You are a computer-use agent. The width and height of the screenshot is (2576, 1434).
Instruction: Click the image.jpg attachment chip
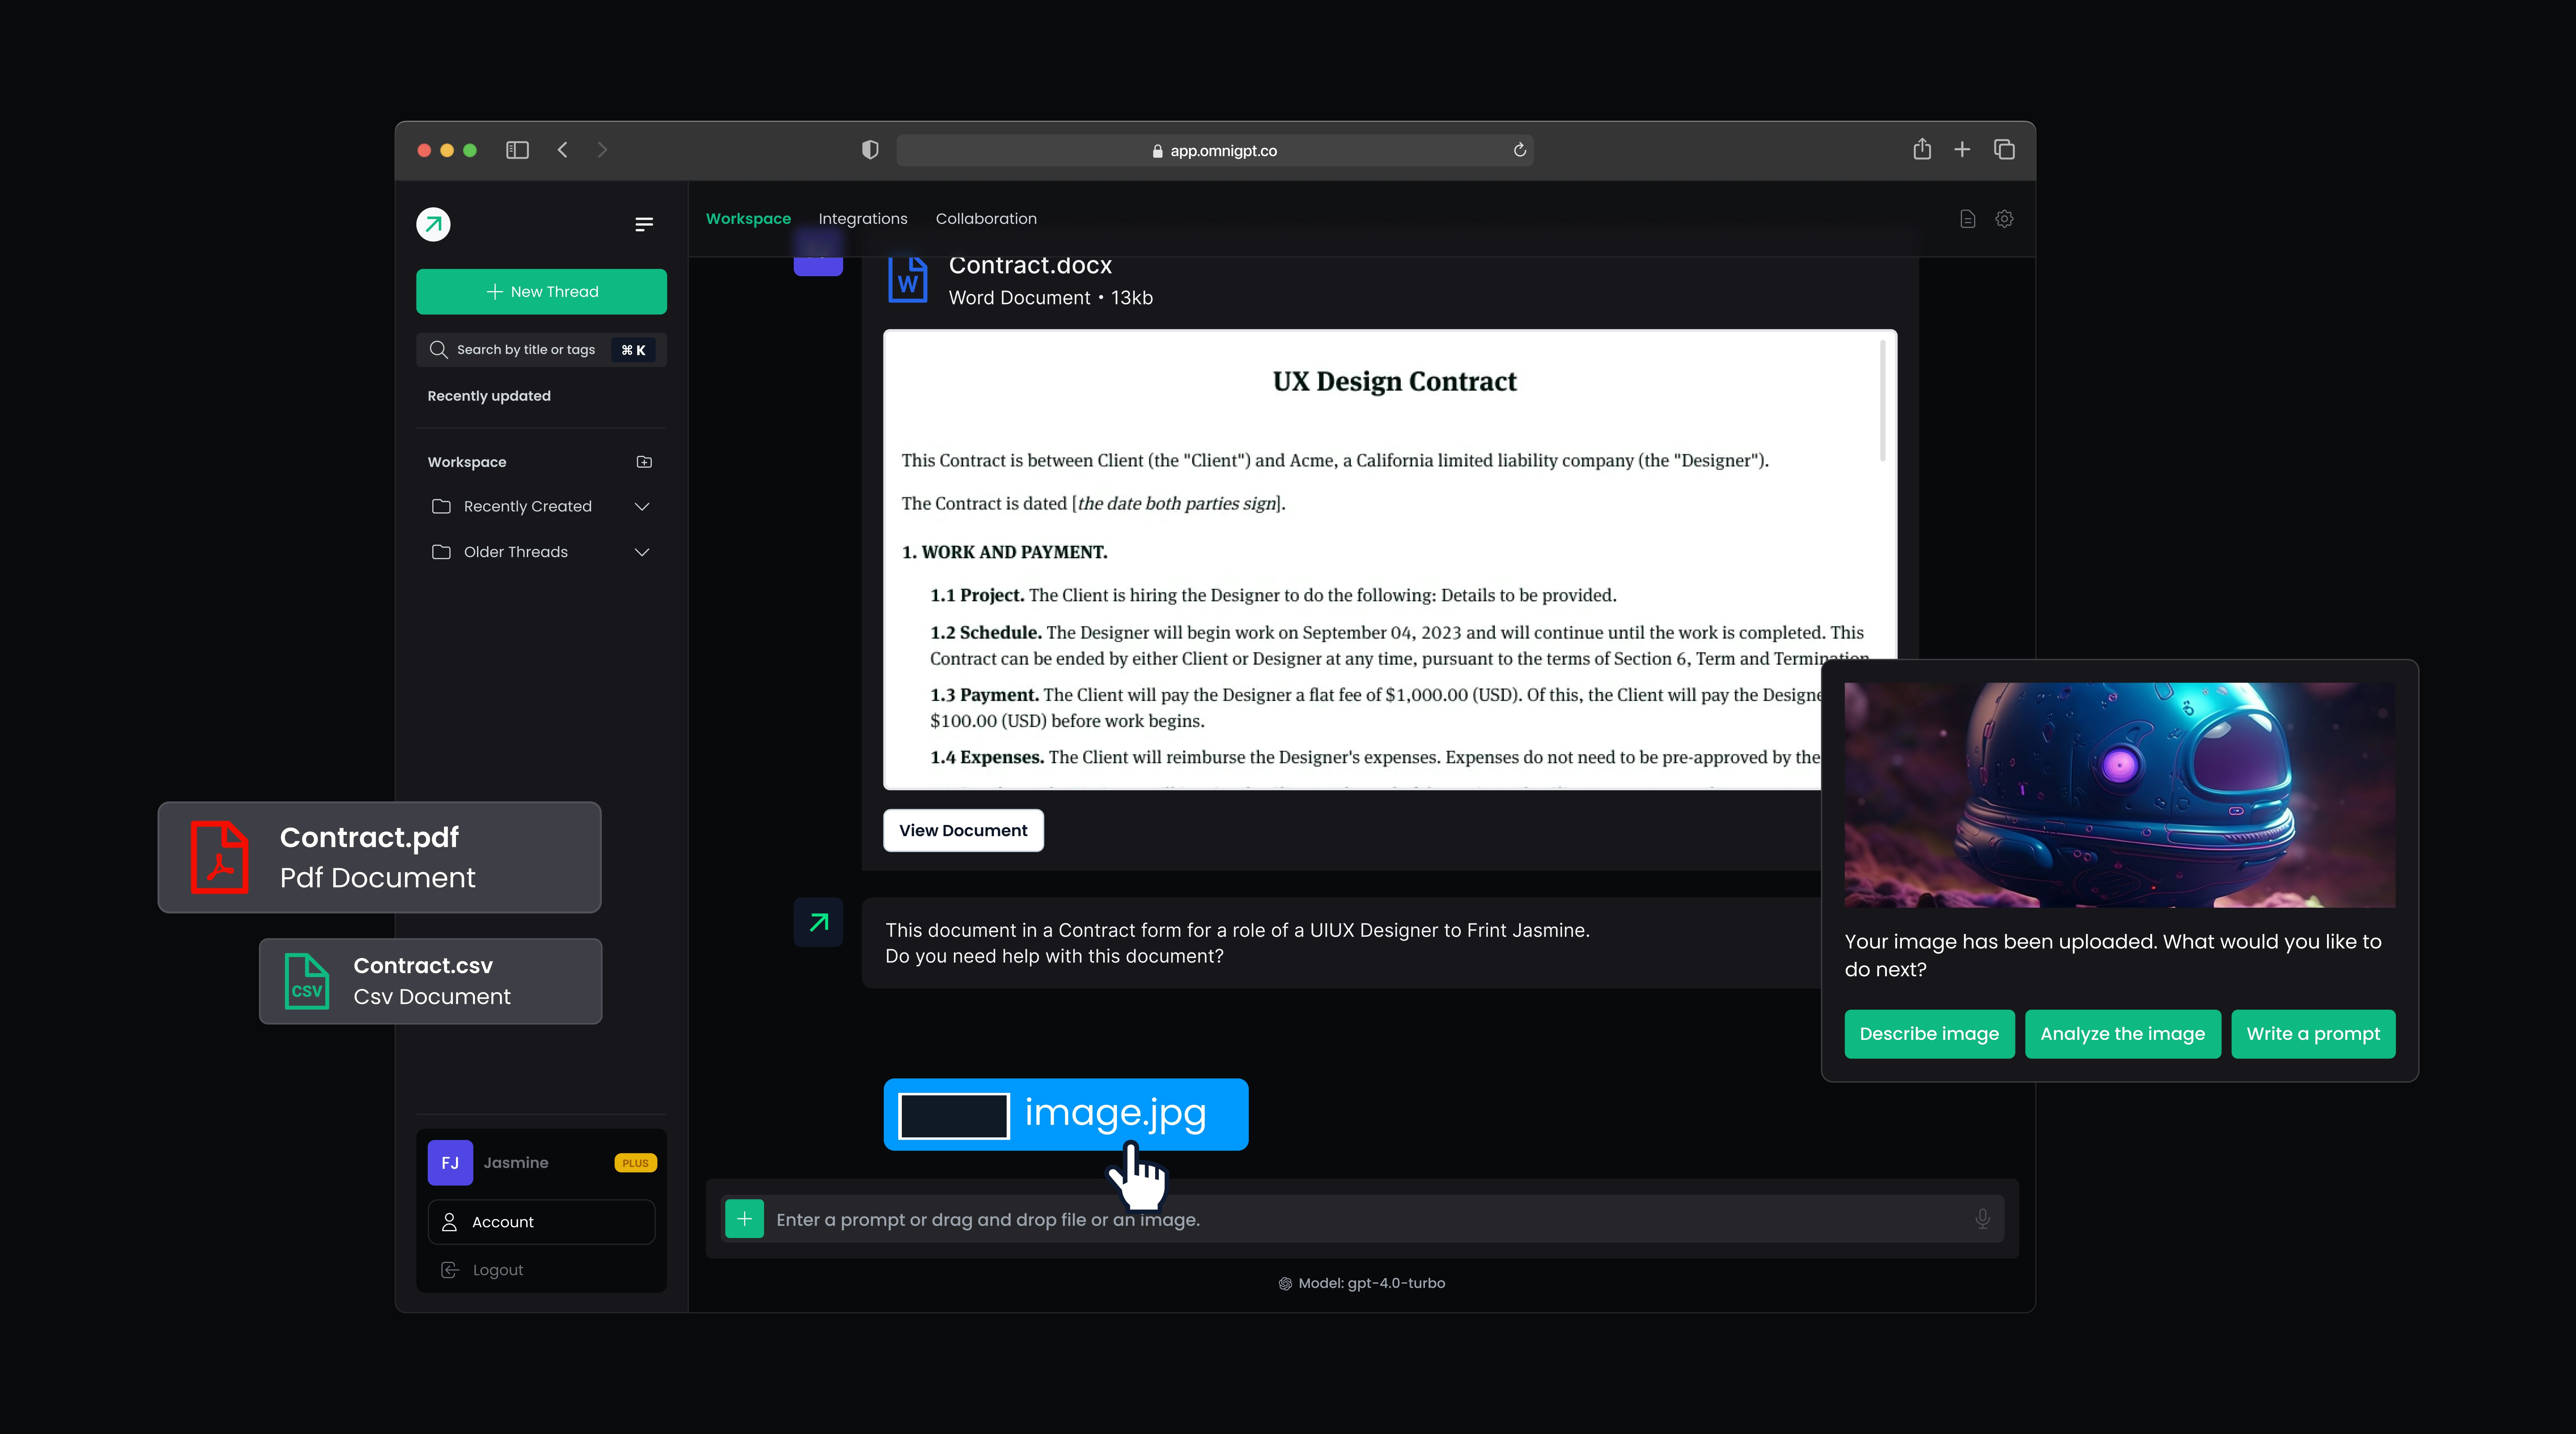point(1066,1114)
